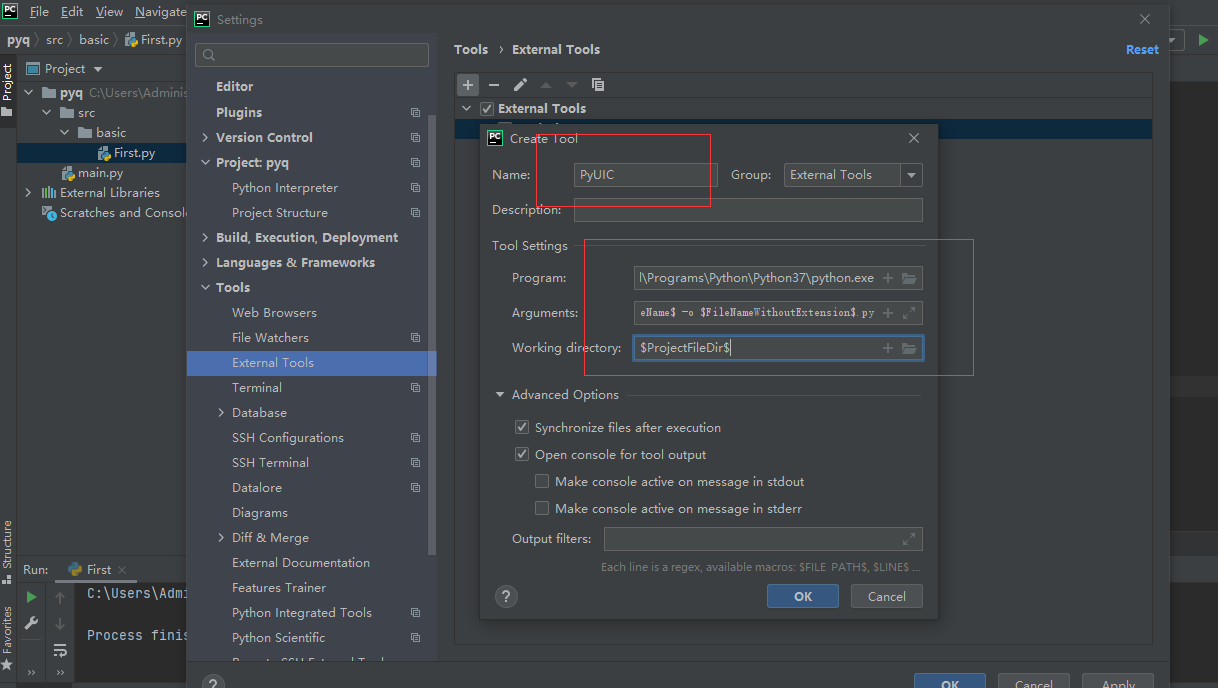Expand the Diff & Merge settings node
The width and height of the screenshot is (1218, 688).
coord(221,538)
